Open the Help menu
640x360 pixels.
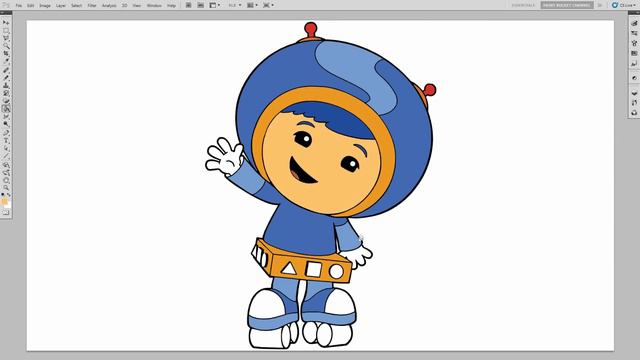point(171,5)
